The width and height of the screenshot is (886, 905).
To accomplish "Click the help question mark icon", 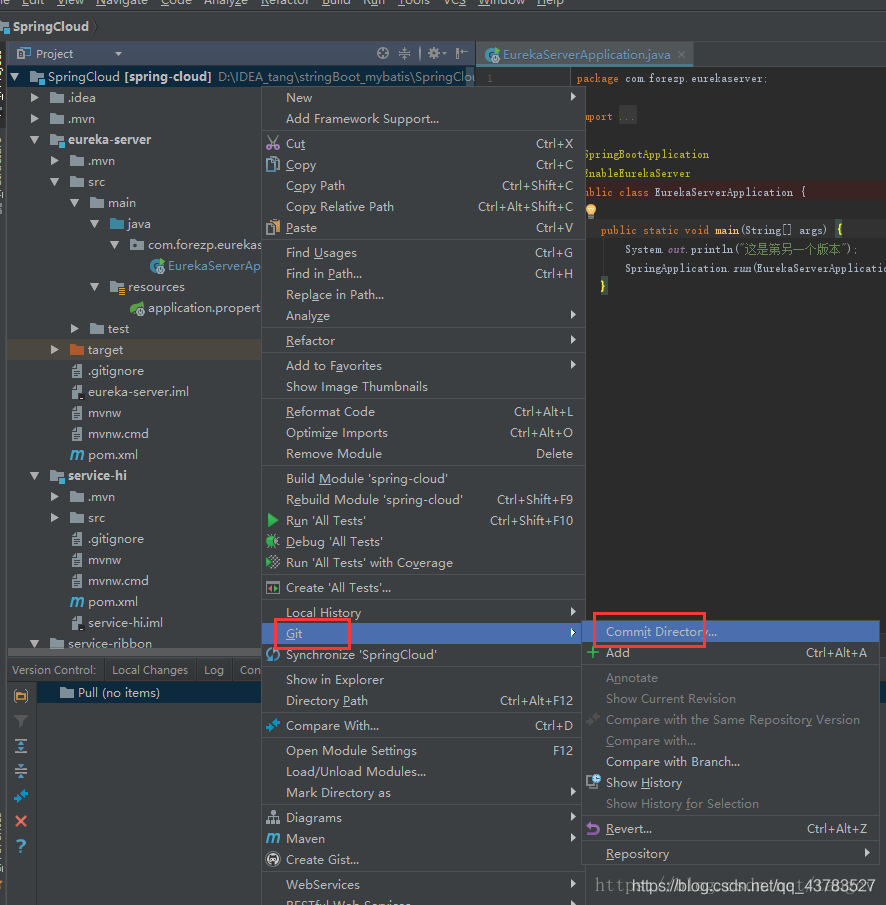I will [x=21, y=846].
